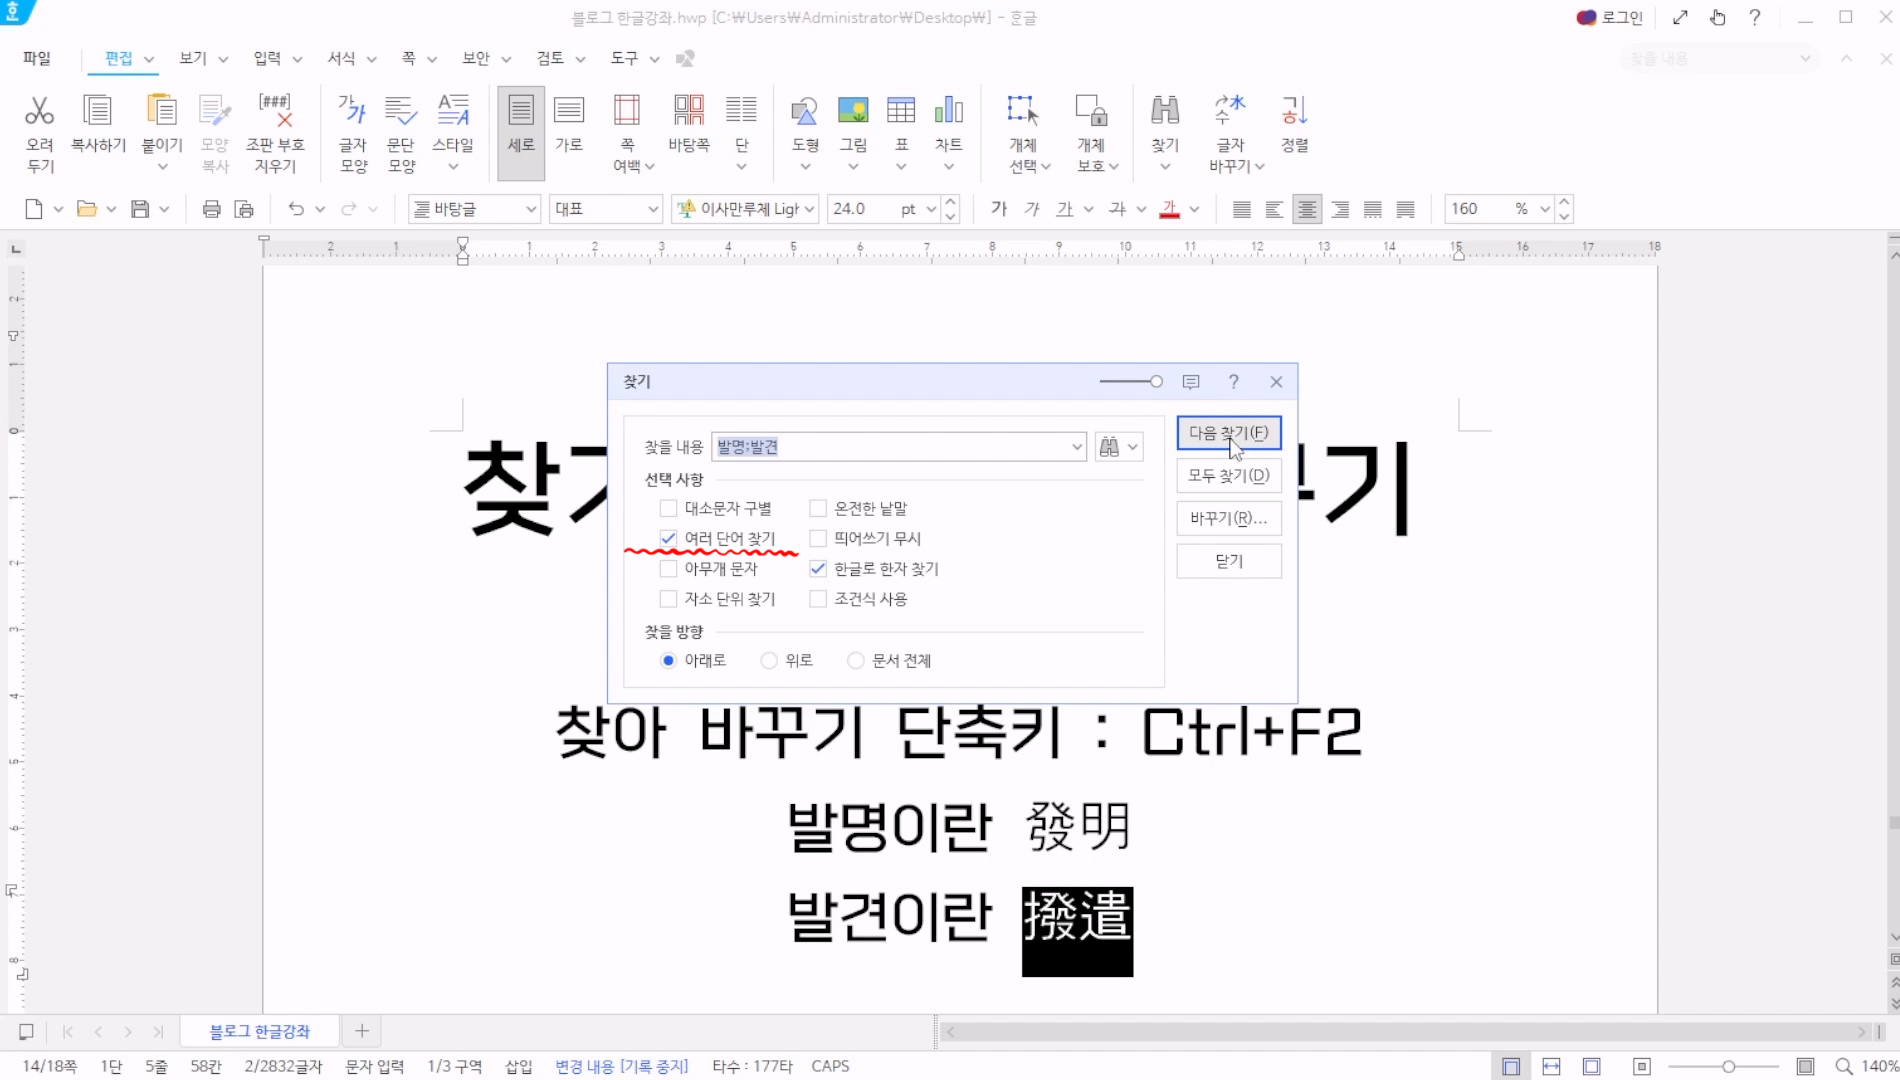Select 위로 search direction radio

point(769,660)
